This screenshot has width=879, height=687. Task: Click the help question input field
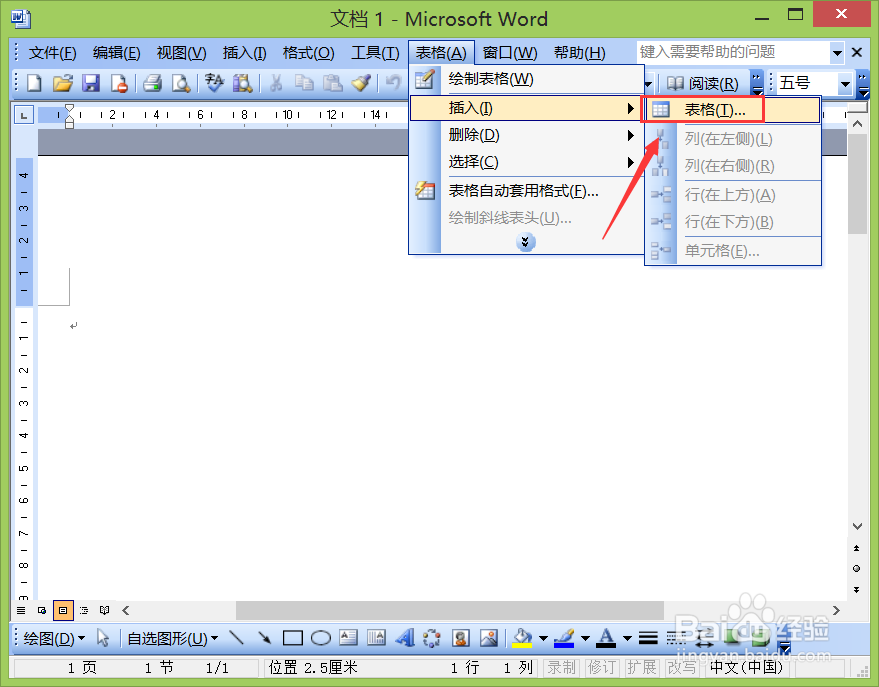tap(733, 53)
